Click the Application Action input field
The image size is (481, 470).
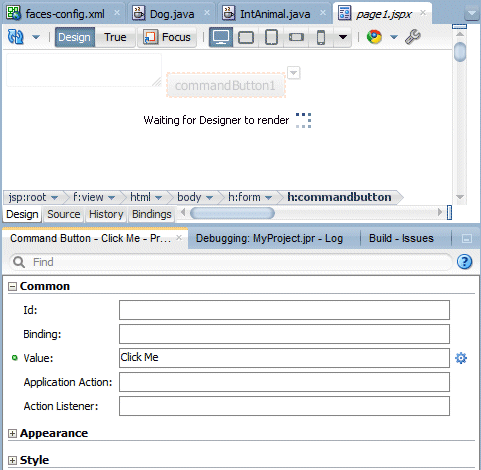point(284,382)
